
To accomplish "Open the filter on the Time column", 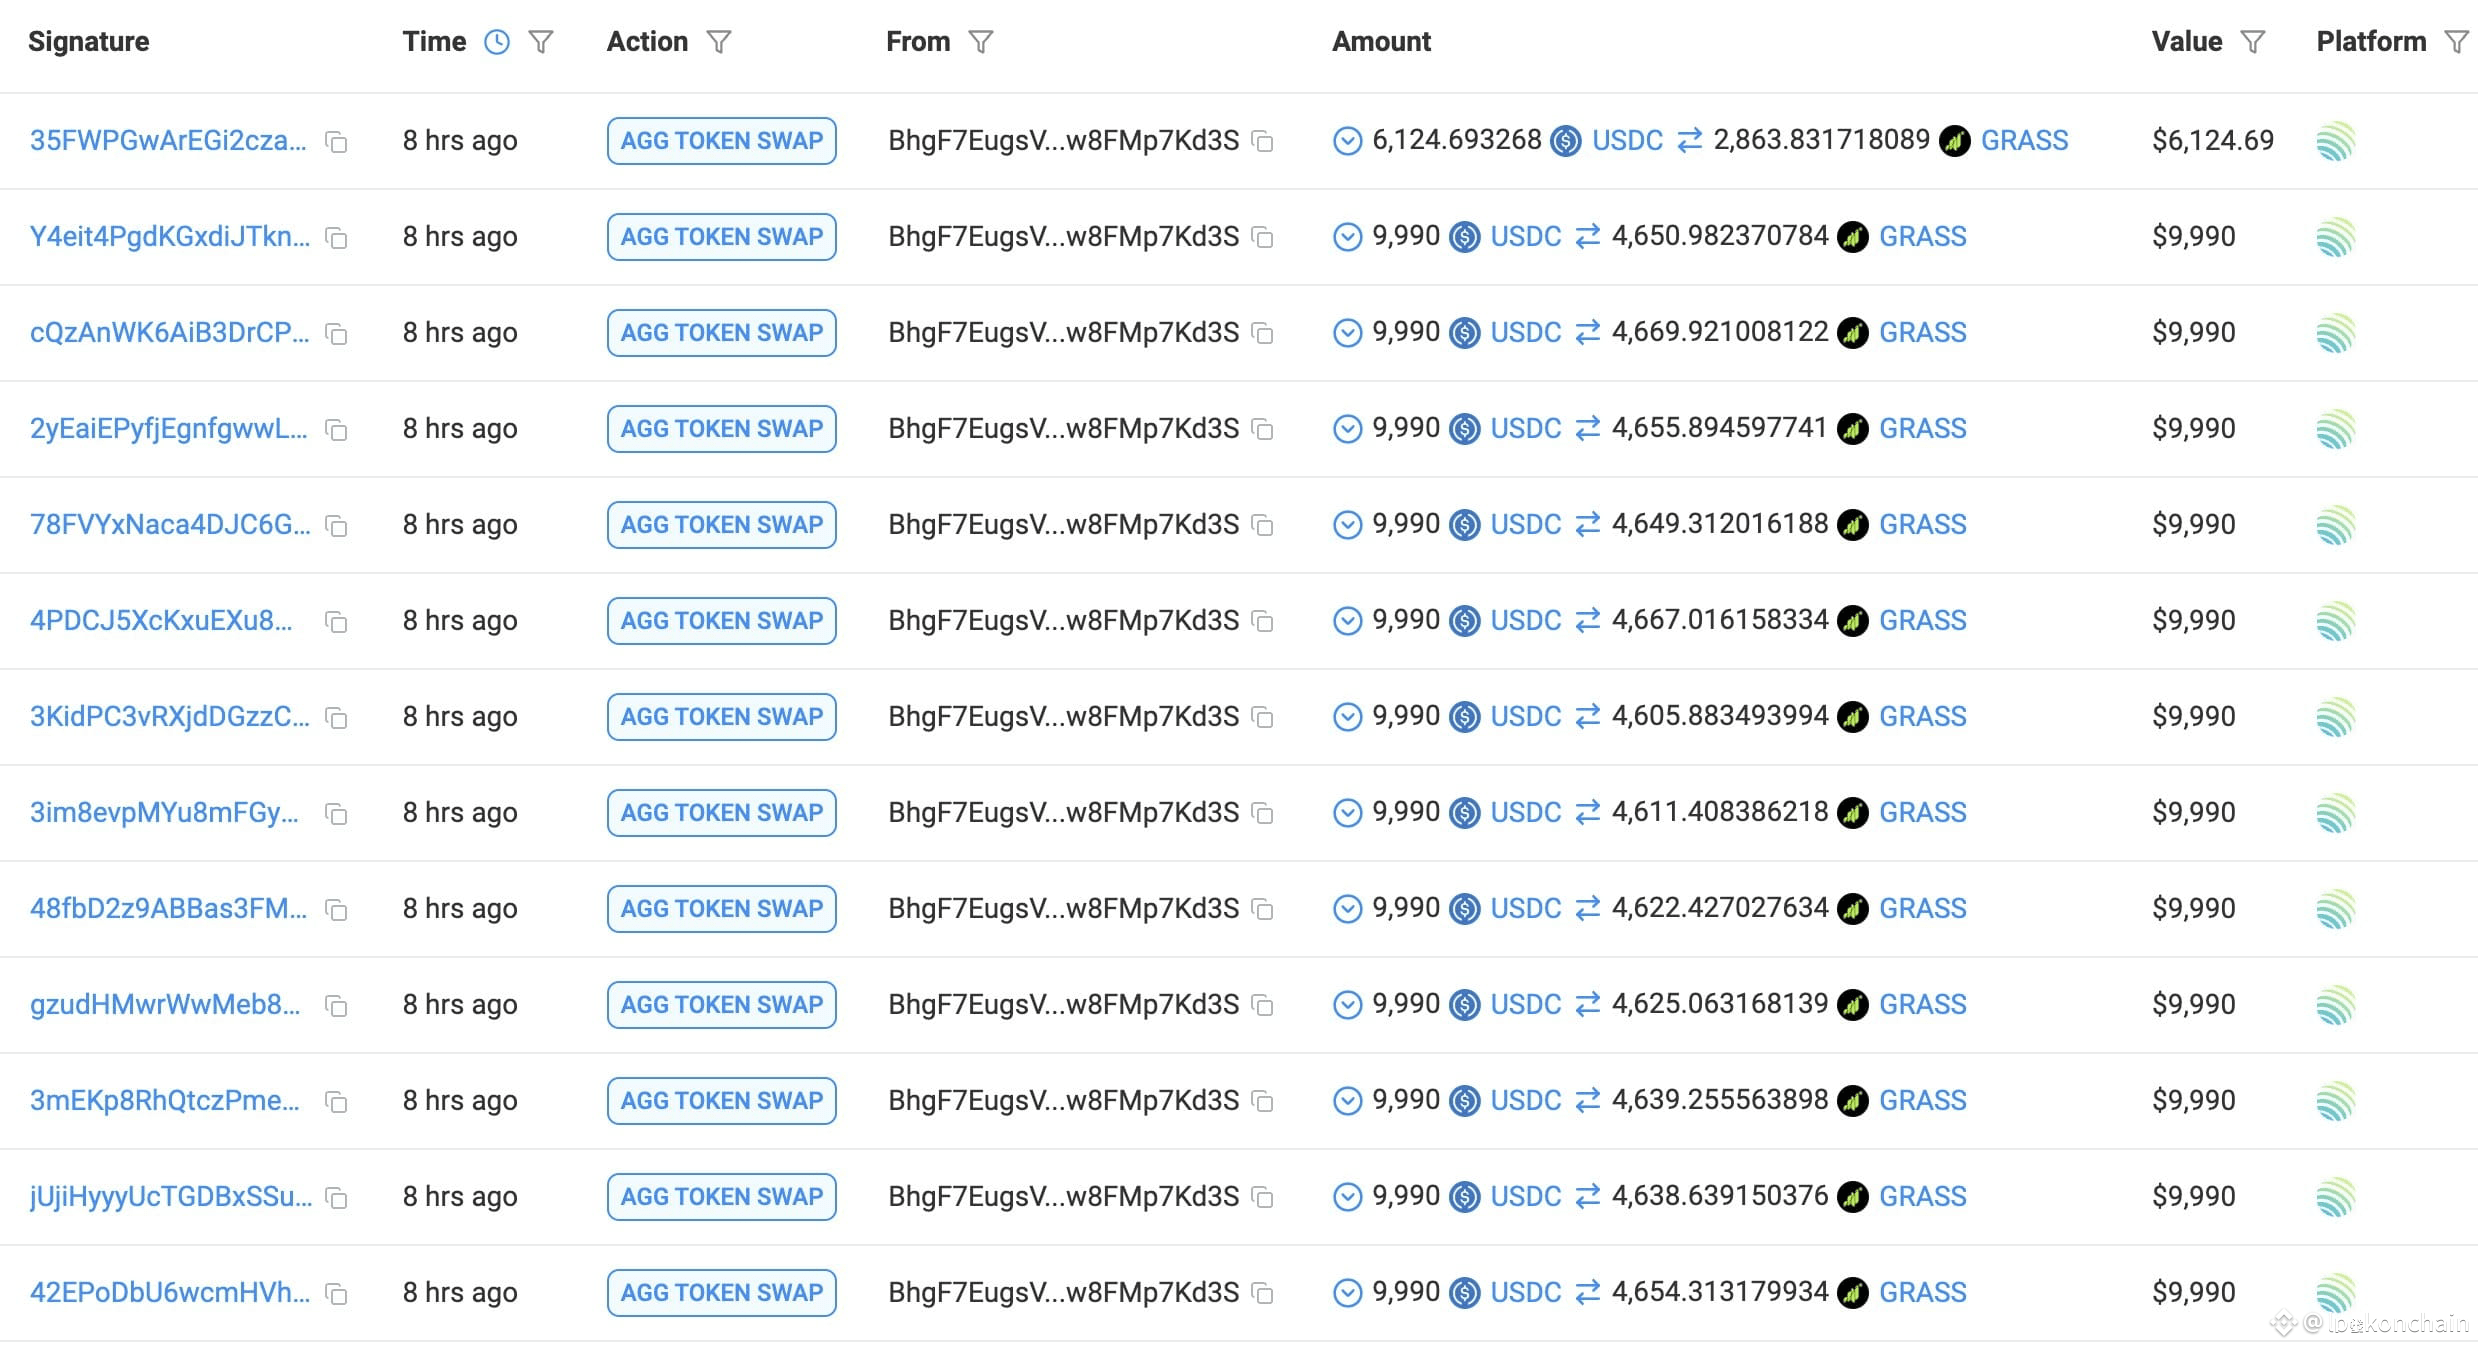I will pos(541,41).
